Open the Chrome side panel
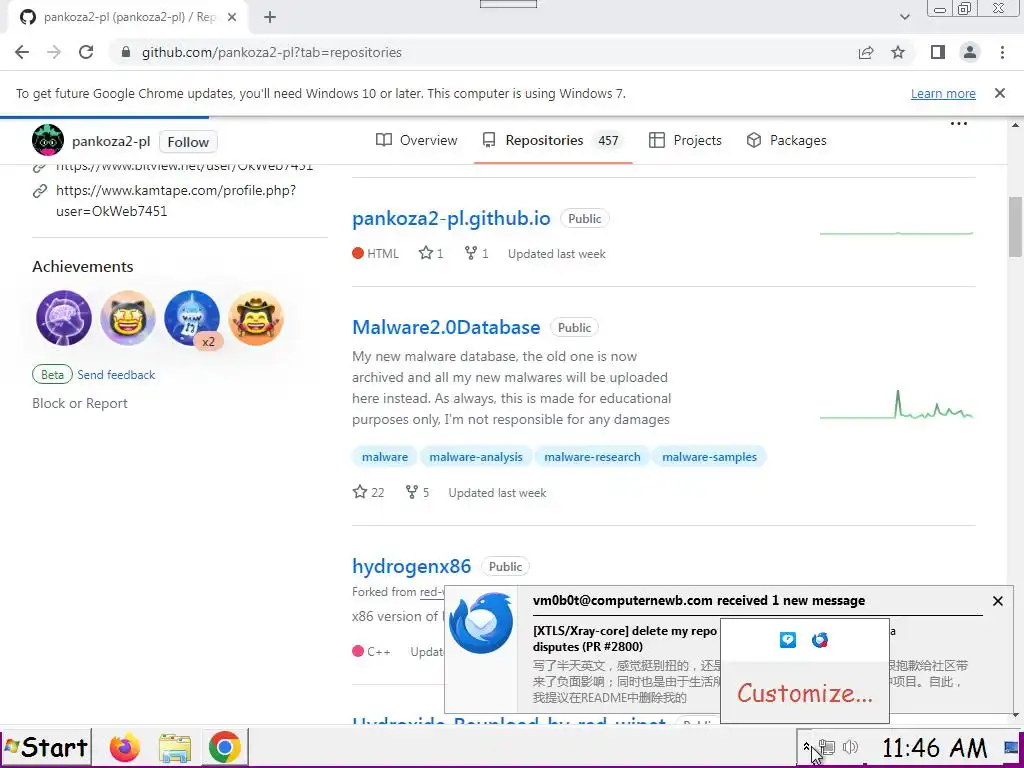1024x768 pixels. pyautogui.click(x=938, y=52)
